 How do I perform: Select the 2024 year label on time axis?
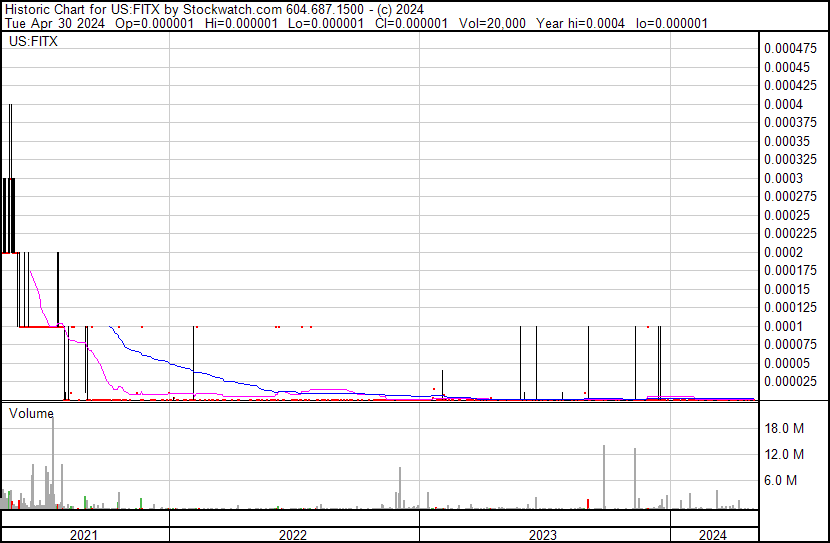click(714, 534)
